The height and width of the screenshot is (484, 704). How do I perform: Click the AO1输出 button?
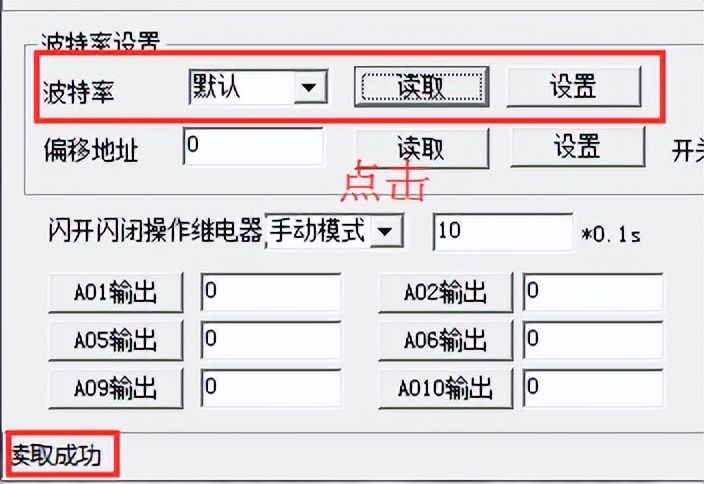(116, 292)
